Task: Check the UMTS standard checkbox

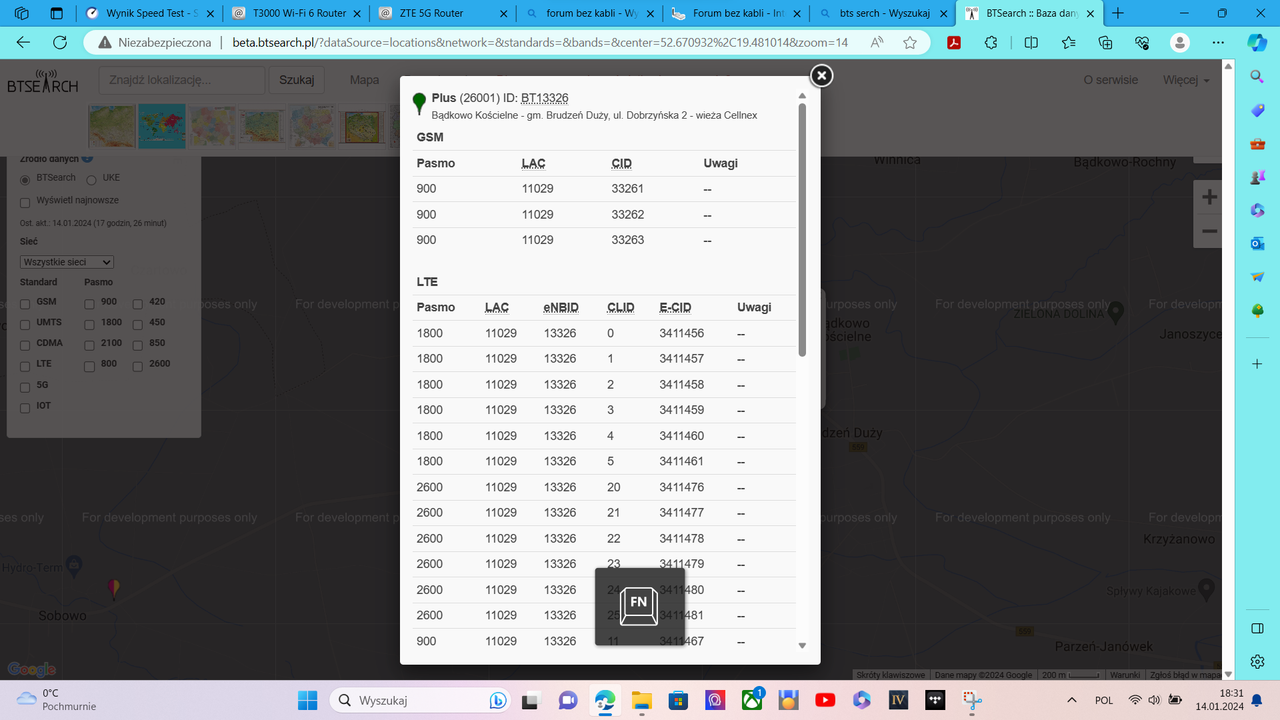Action: tap(26, 323)
